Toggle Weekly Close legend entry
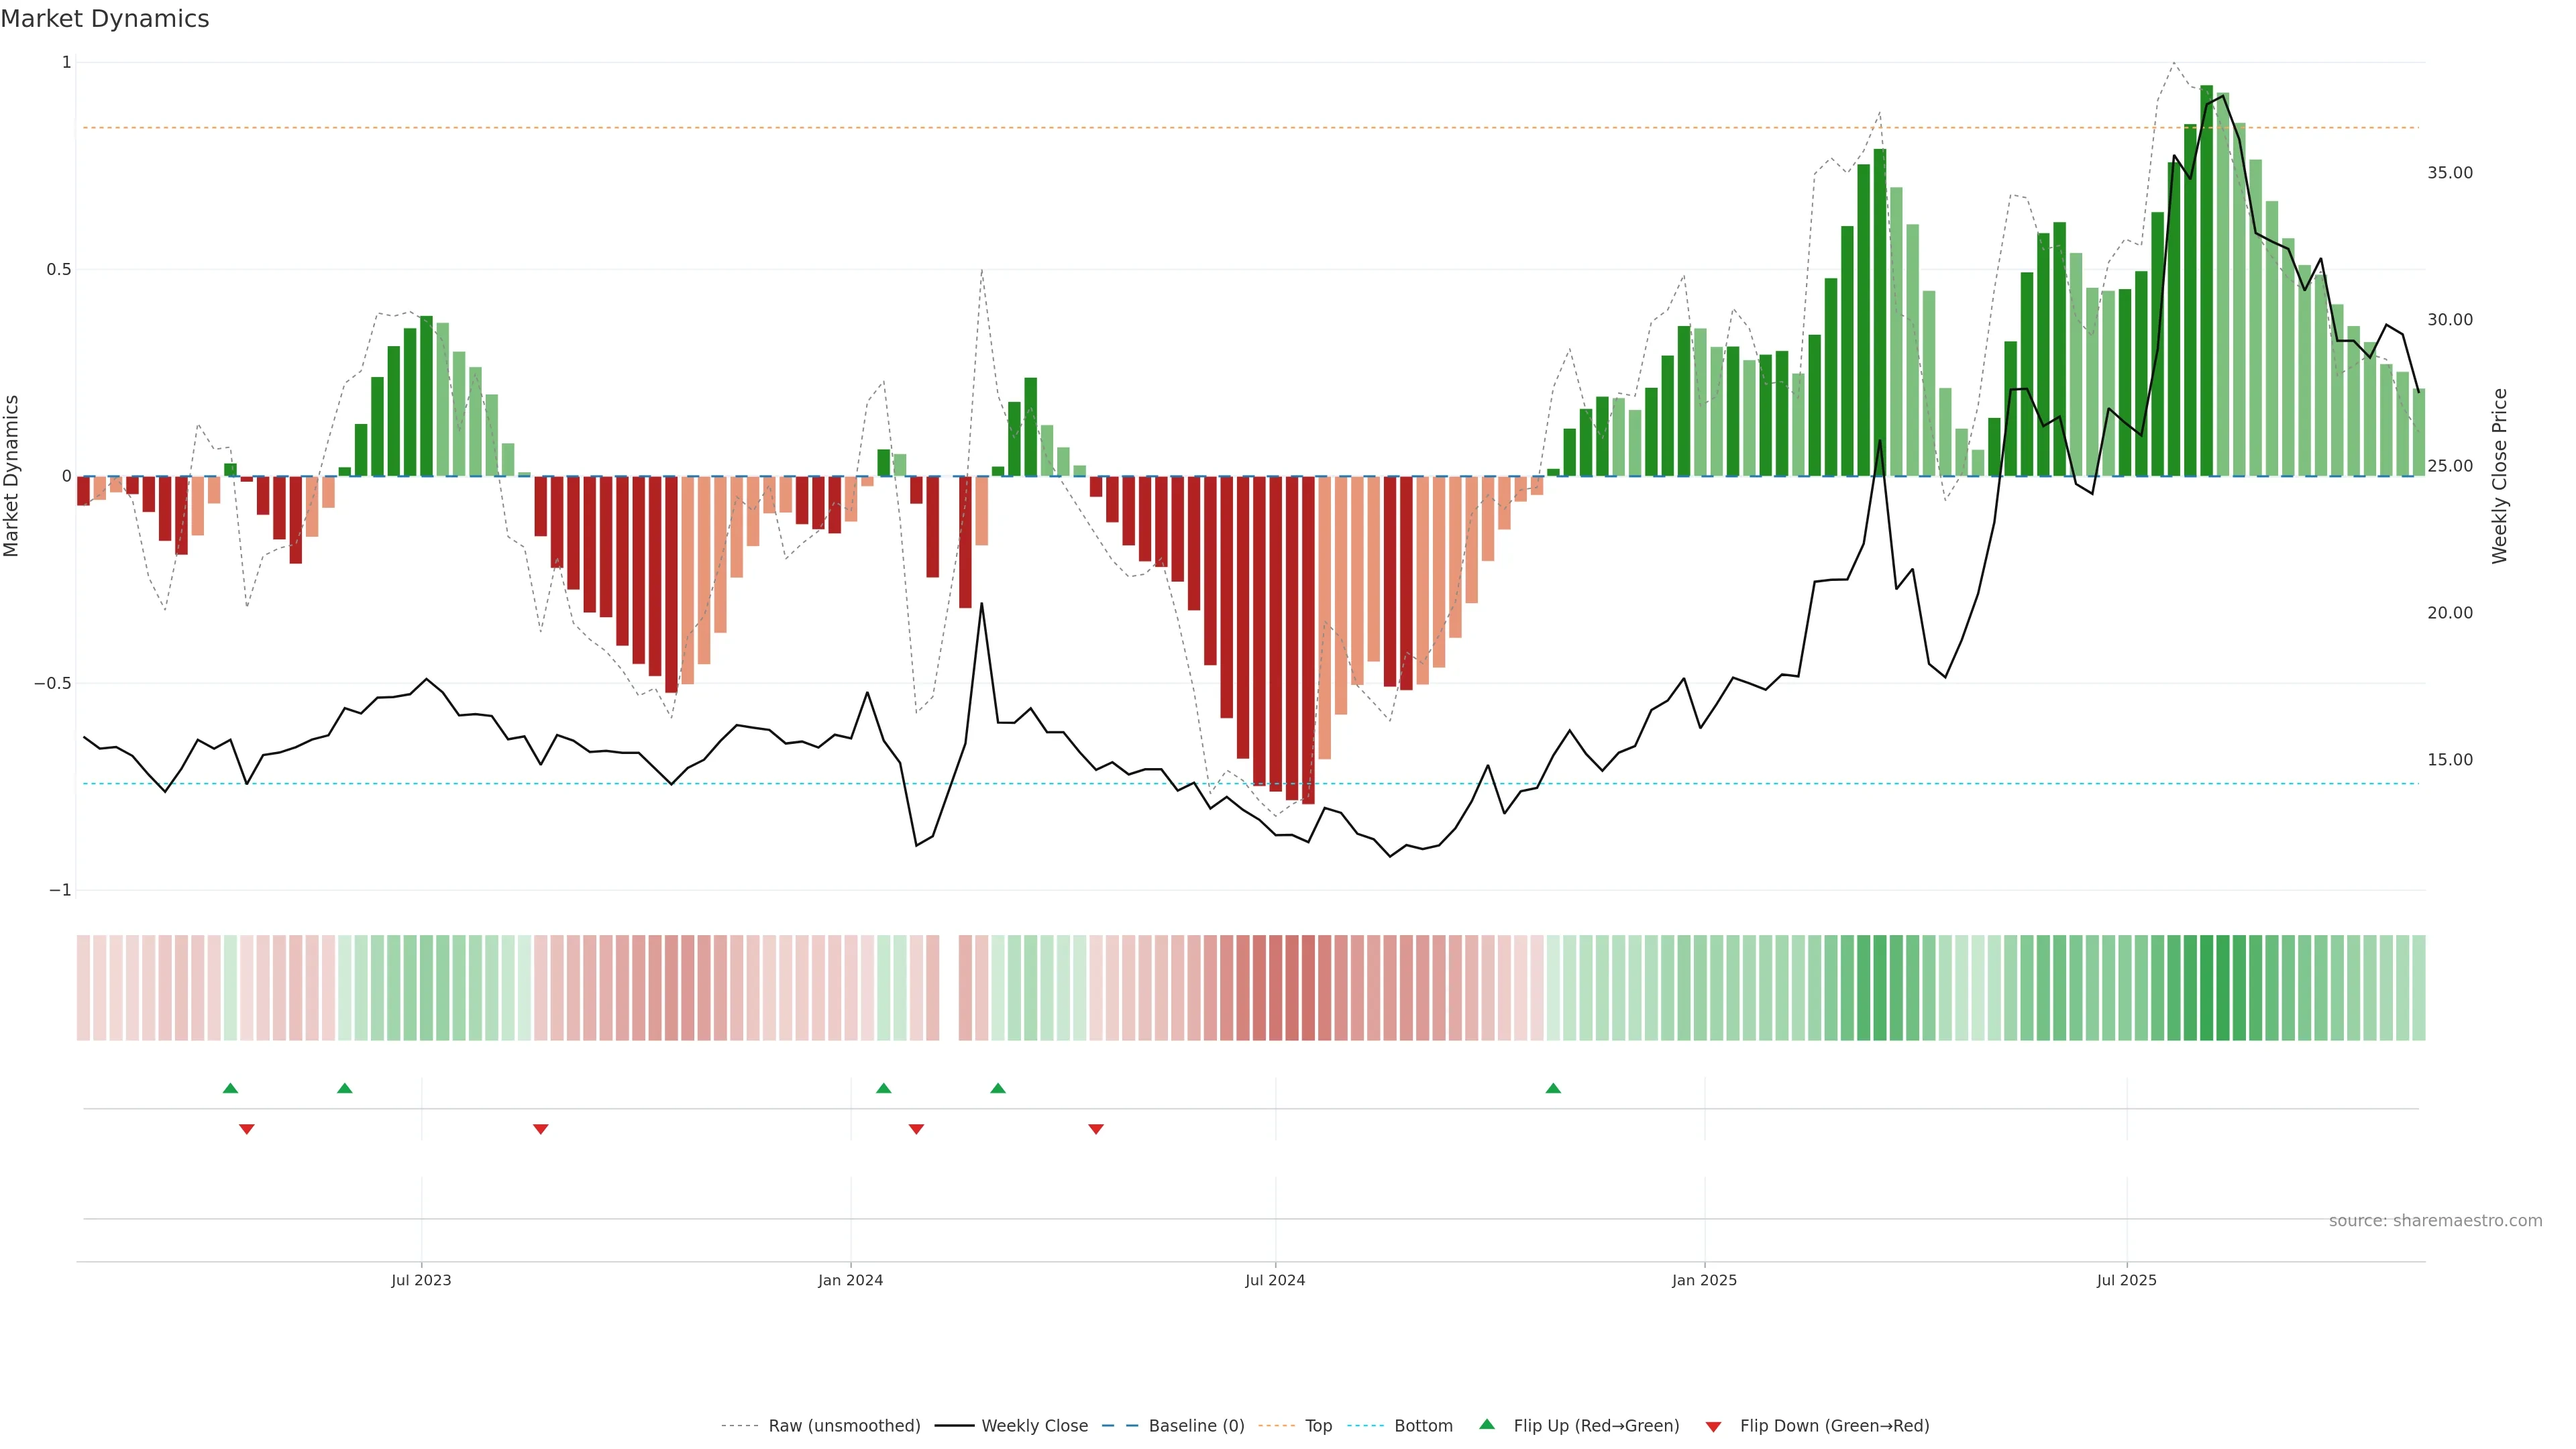The width and height of the screenshot is (2576, 1449). [1034, 1426]
